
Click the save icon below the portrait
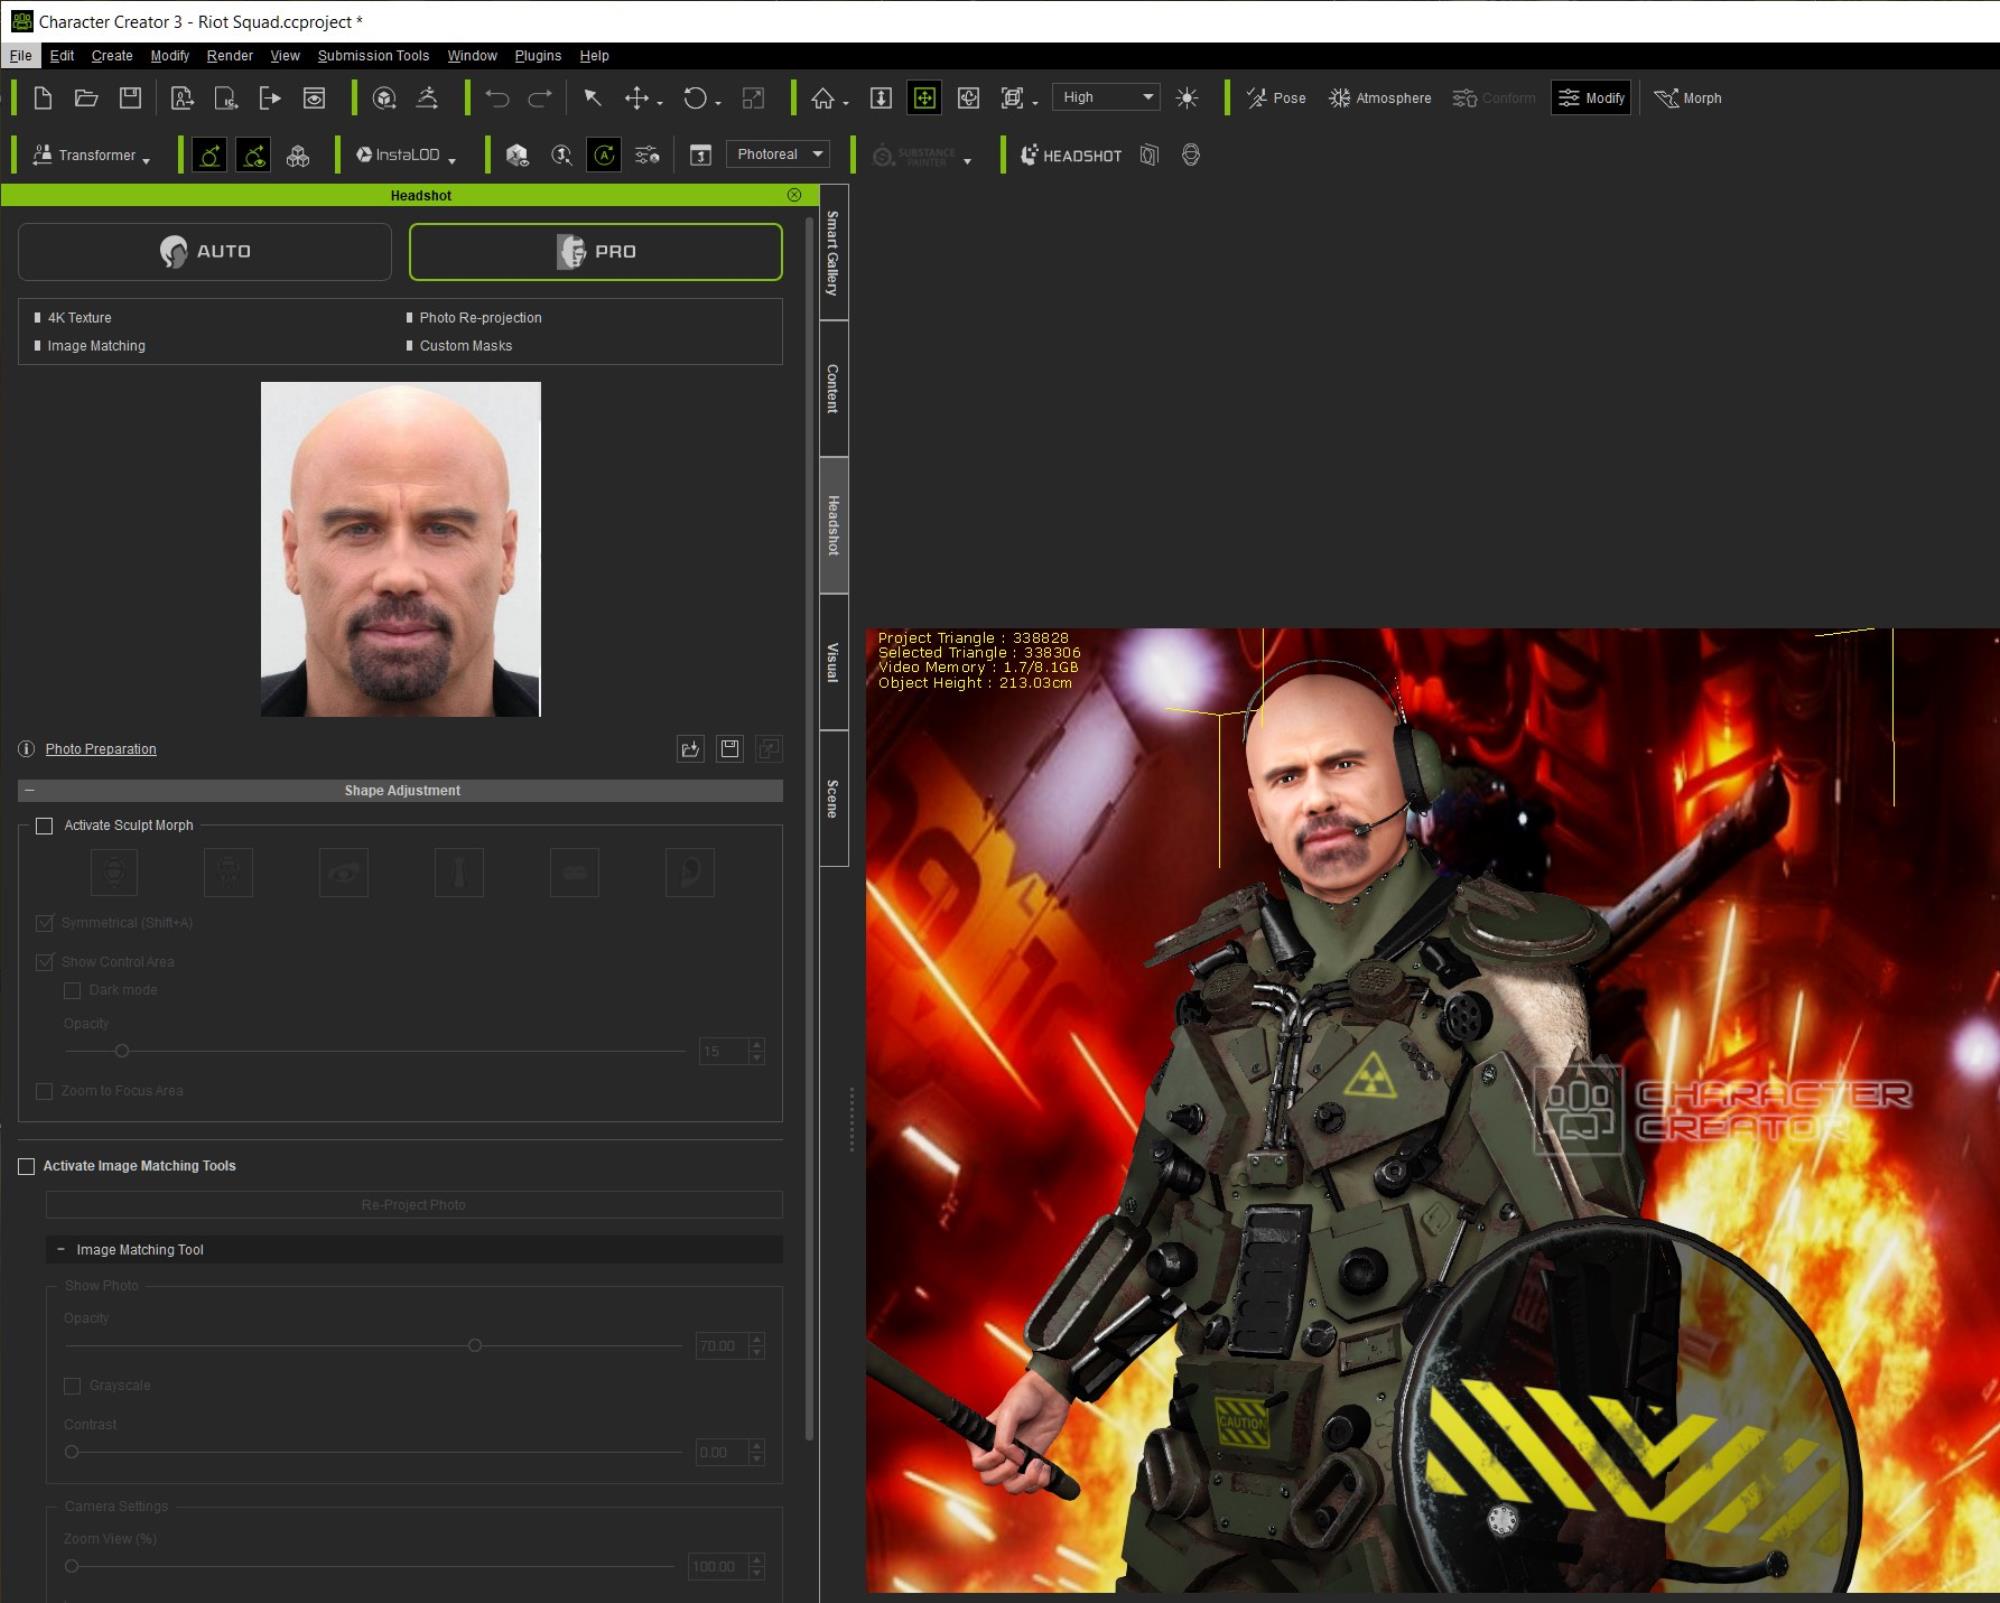tap(730, 749)
